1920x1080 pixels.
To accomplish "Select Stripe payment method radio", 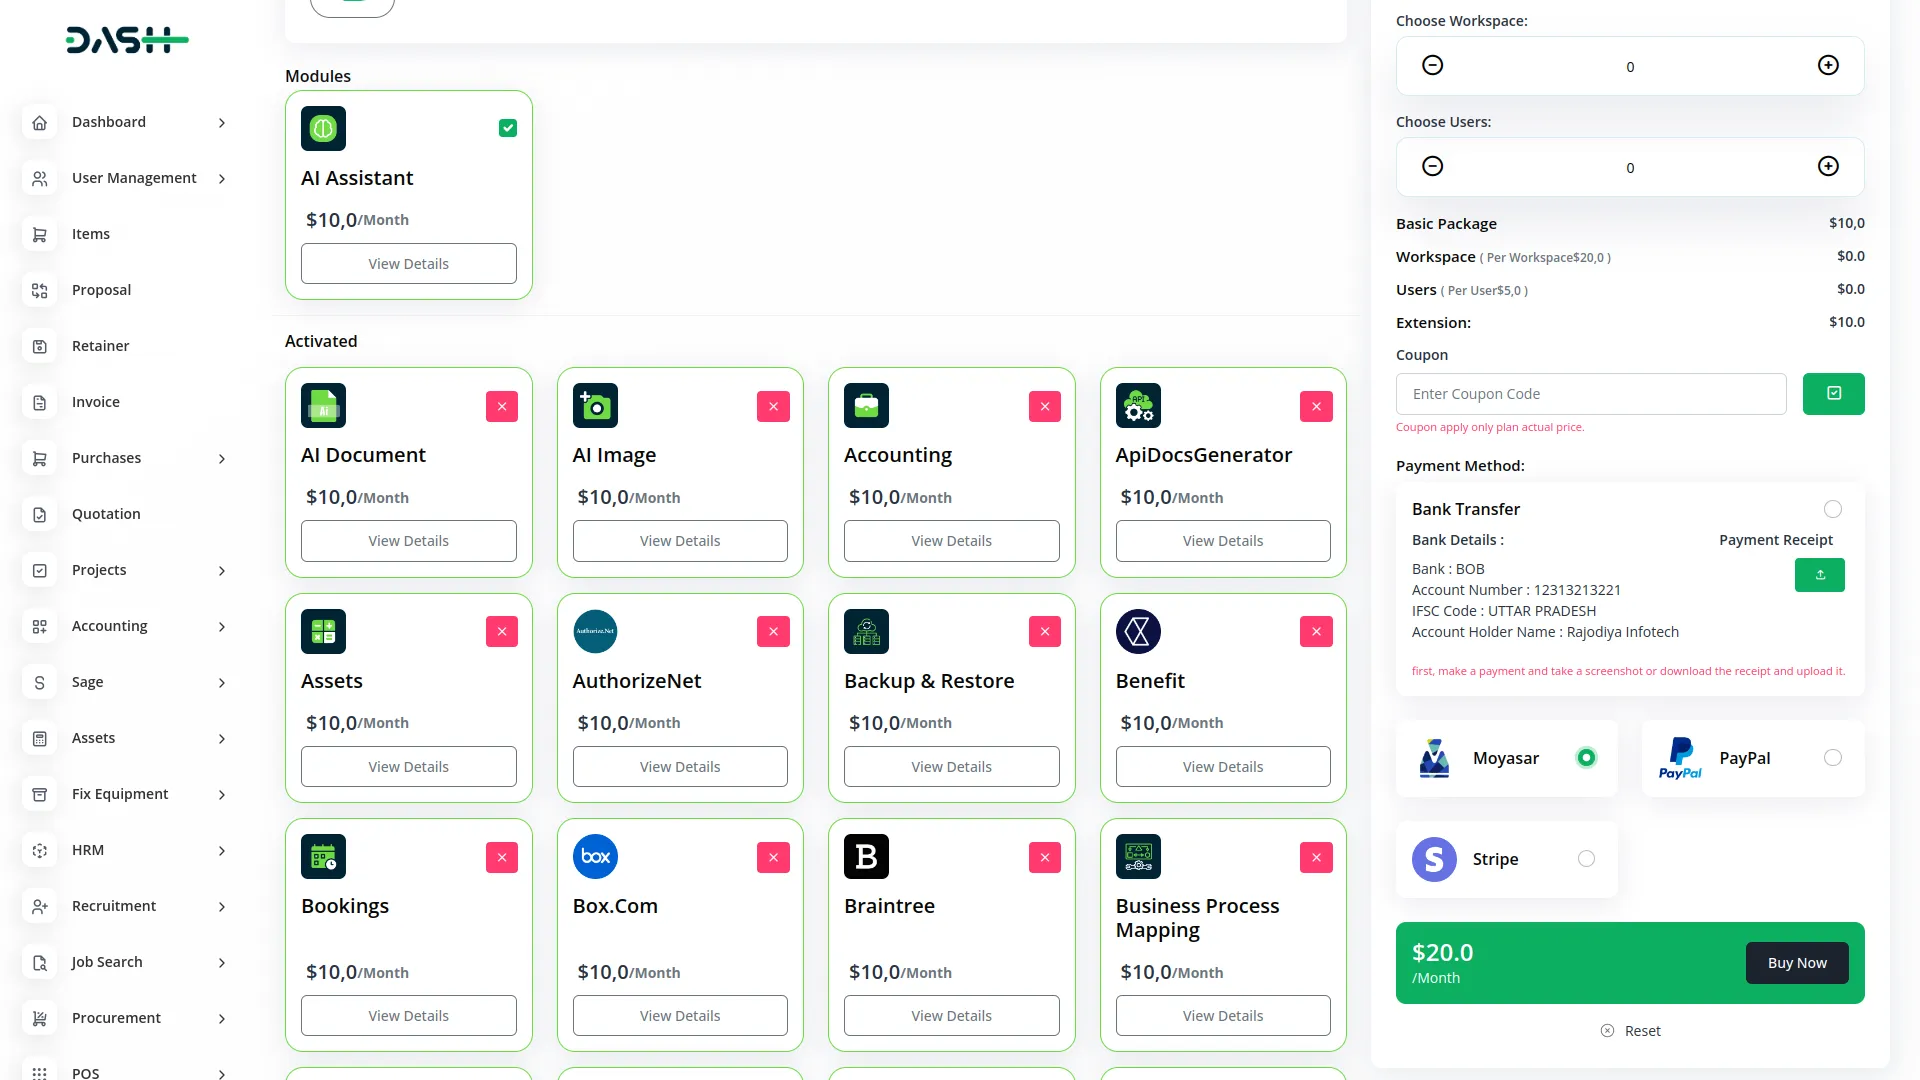I will 1586,859.
